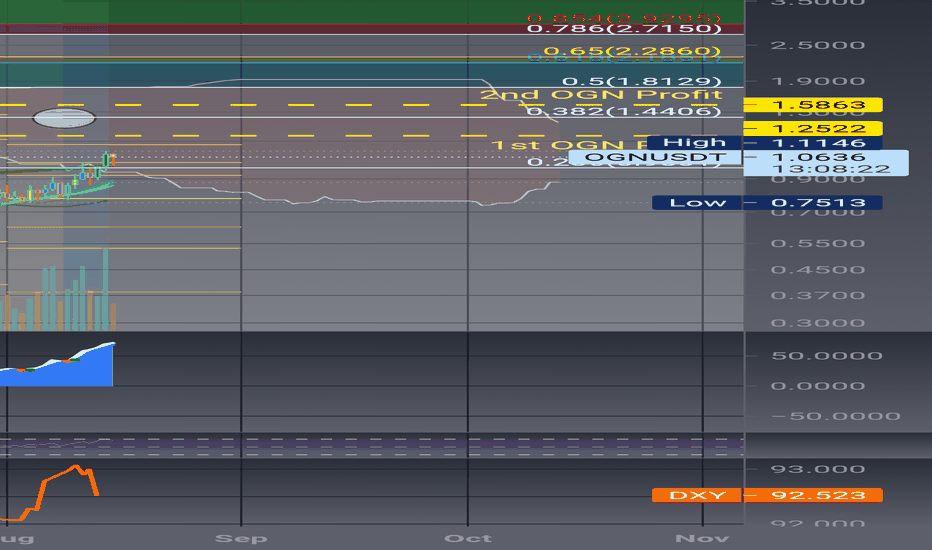Click the 0.5(1.8129) Fibonacci label
The image size is (932, 550).
coord(641,81)
